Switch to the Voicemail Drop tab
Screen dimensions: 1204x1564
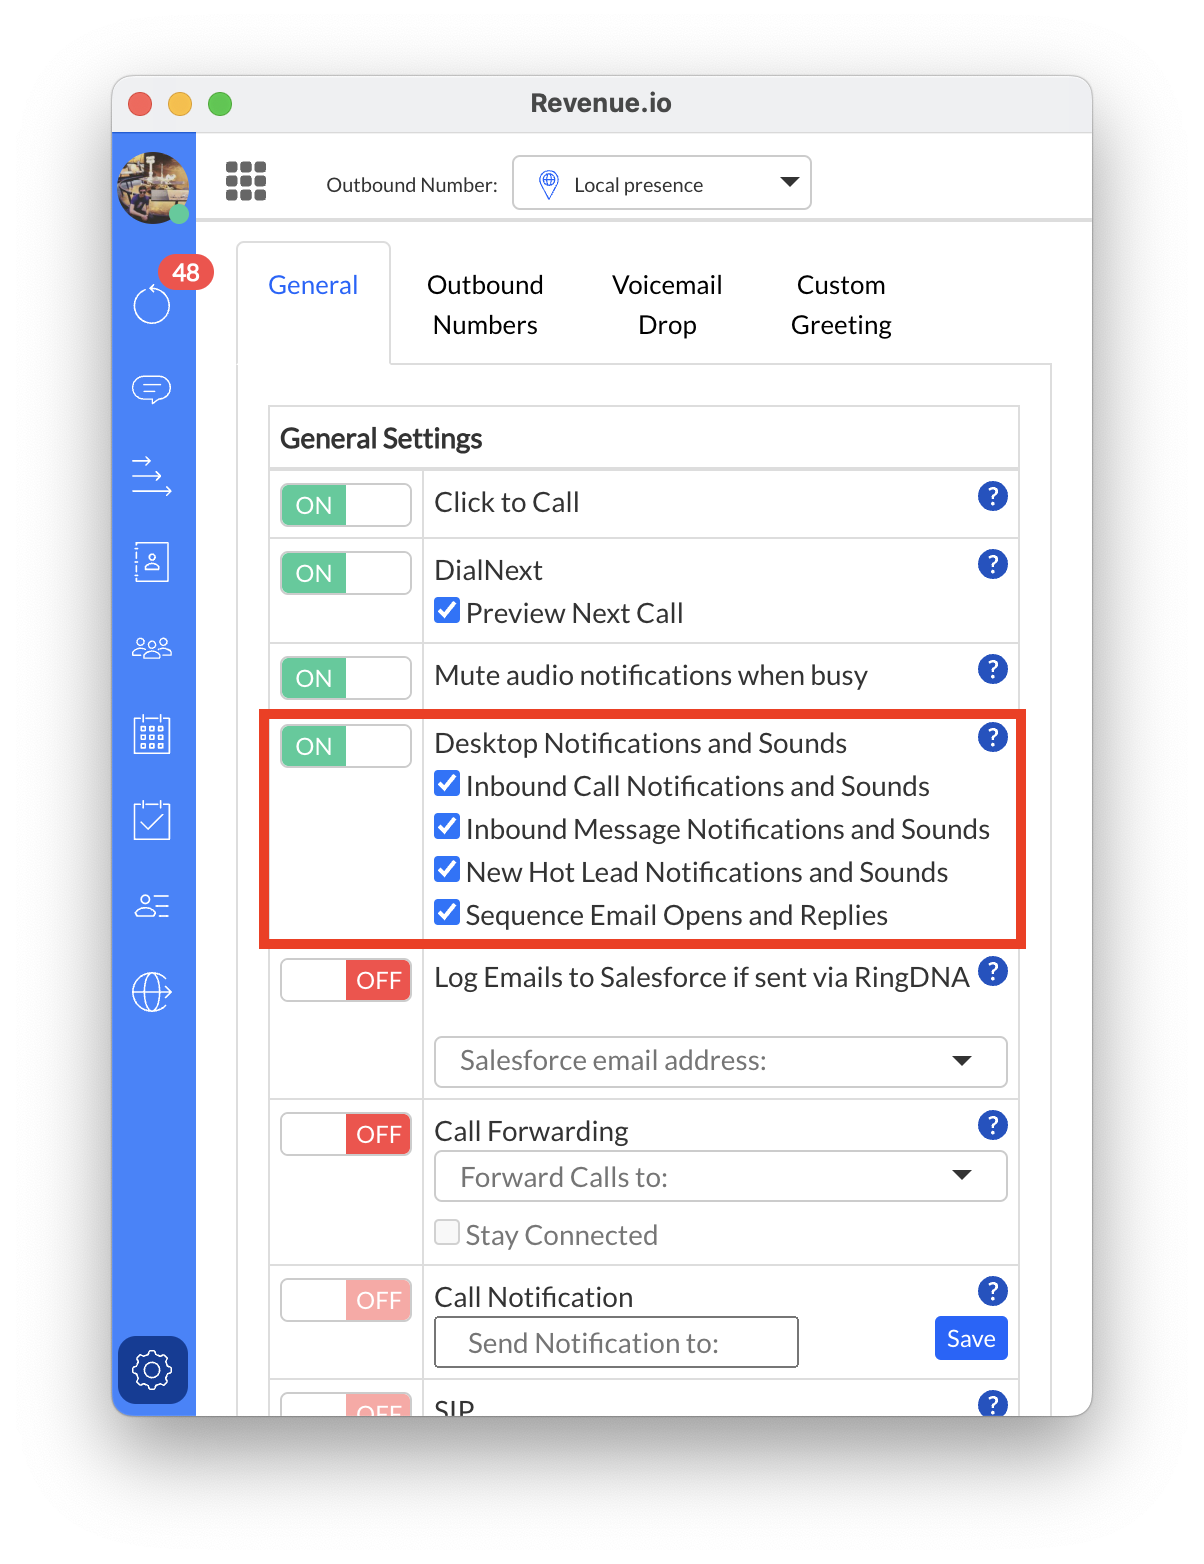[667, 305]
